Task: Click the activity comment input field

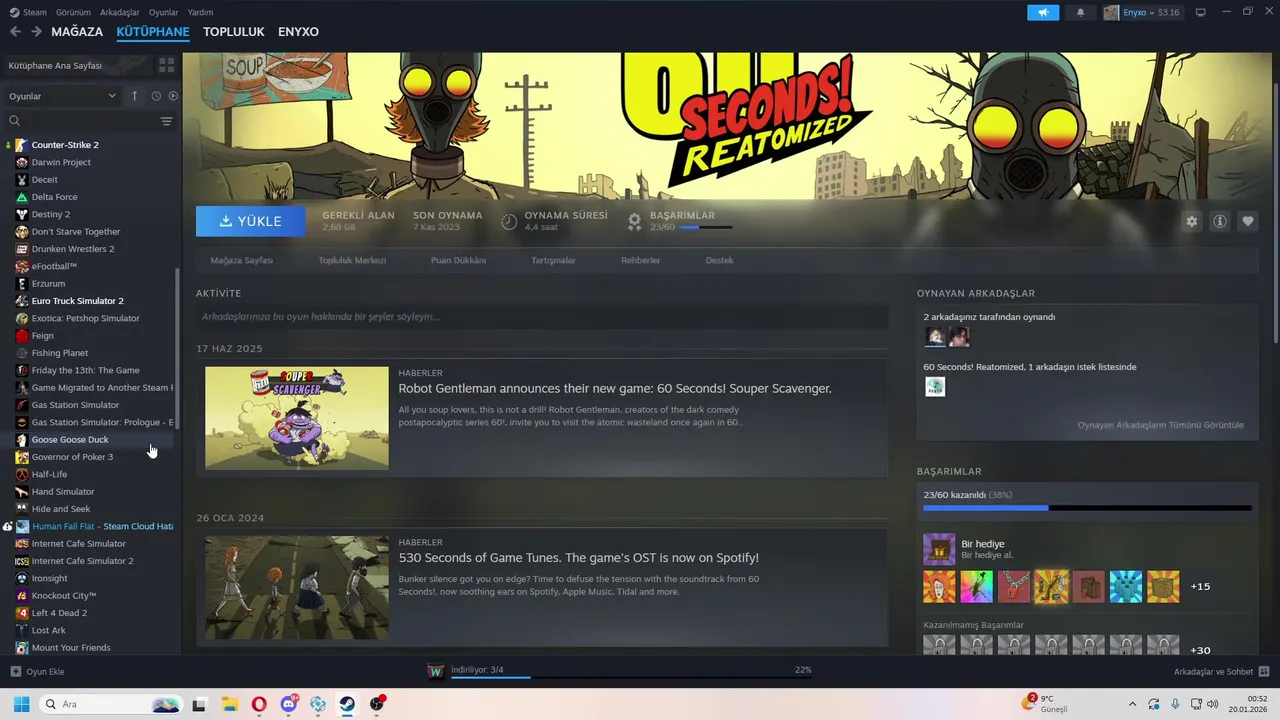Action: click(542, 317)
